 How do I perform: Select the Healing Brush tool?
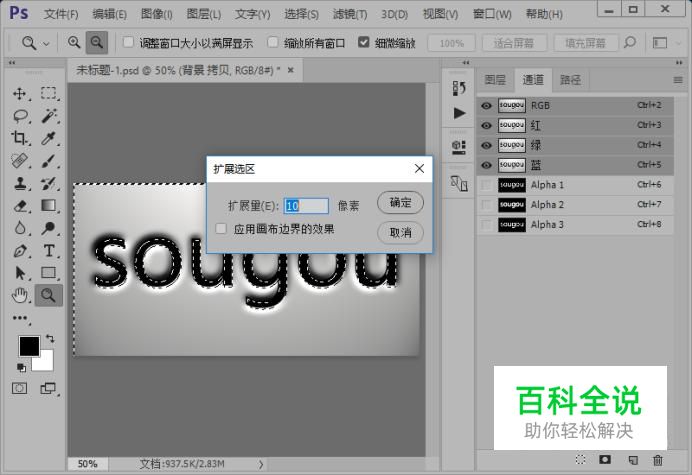[19, 161]
